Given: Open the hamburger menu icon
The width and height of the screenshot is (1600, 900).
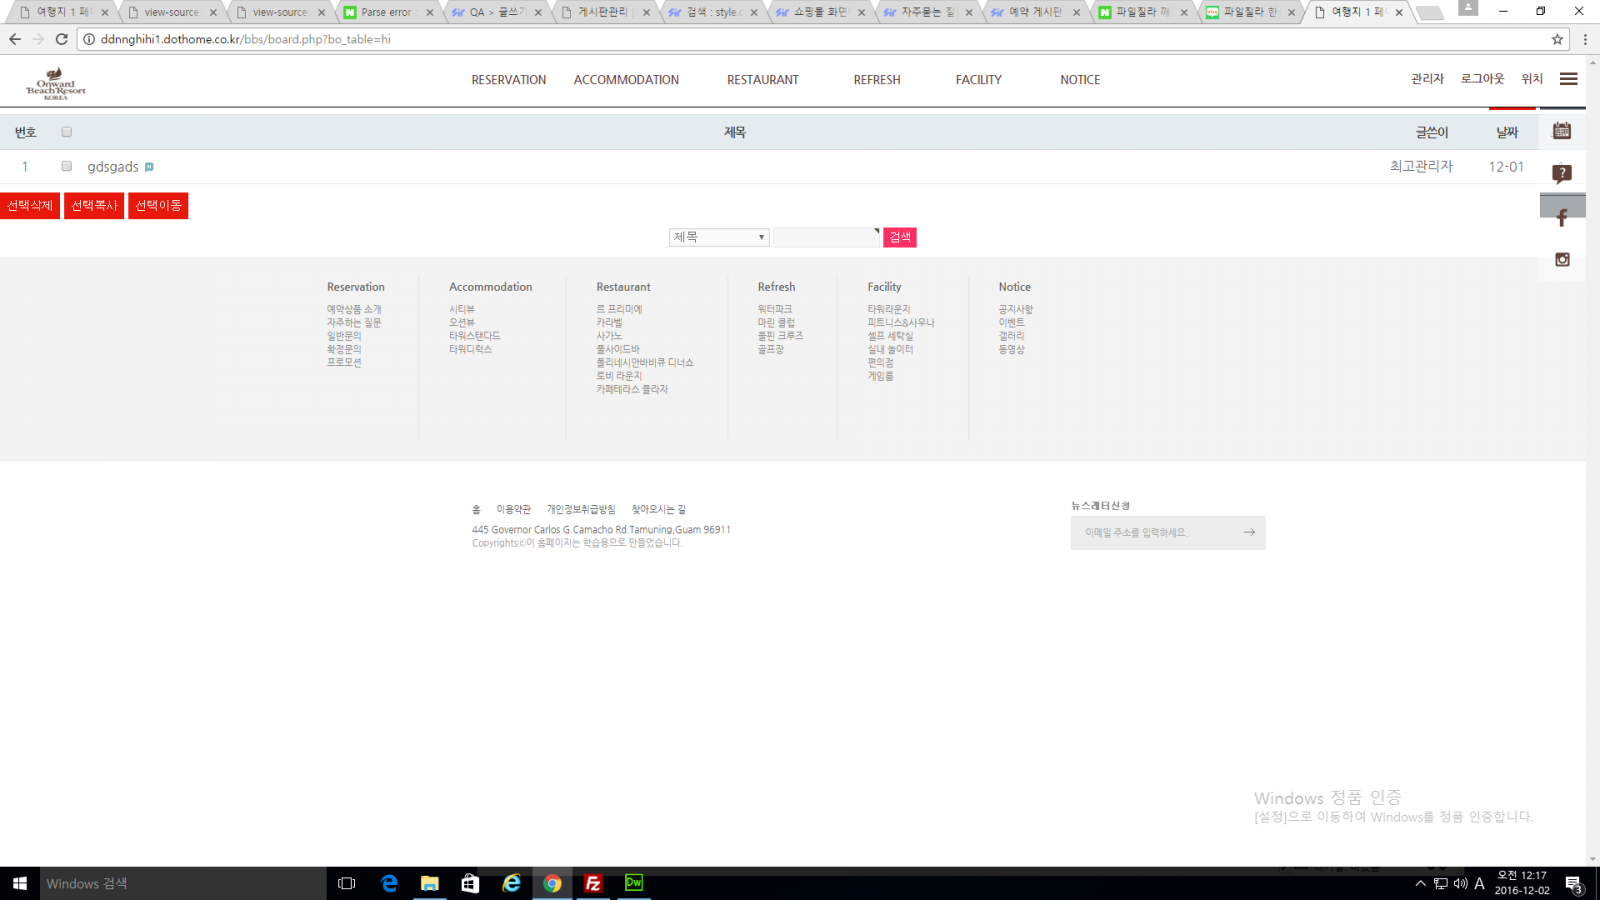Looking at the screenshot, I should point(1568,79).
